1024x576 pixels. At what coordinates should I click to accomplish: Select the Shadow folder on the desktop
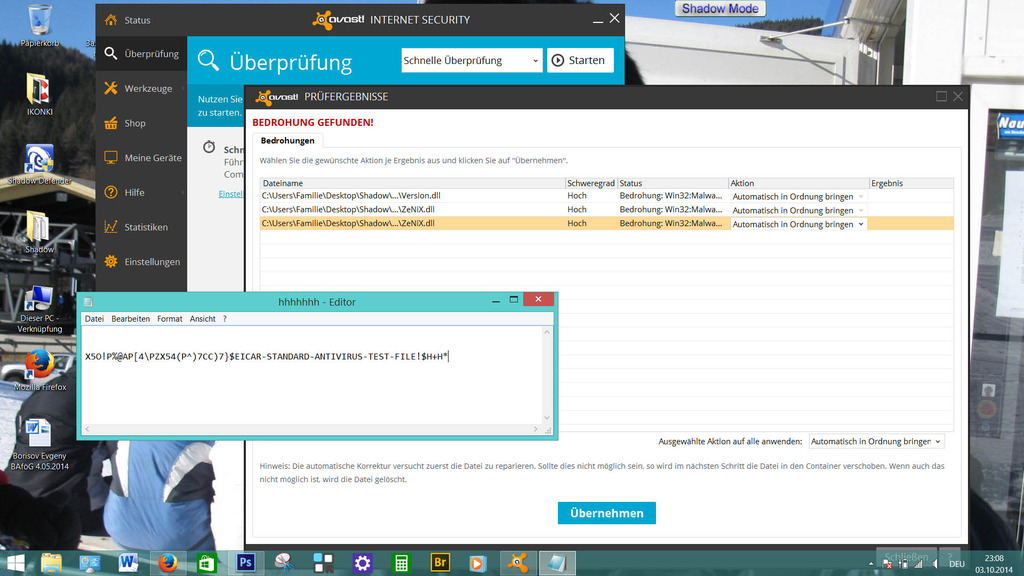(x=39, y=232)
